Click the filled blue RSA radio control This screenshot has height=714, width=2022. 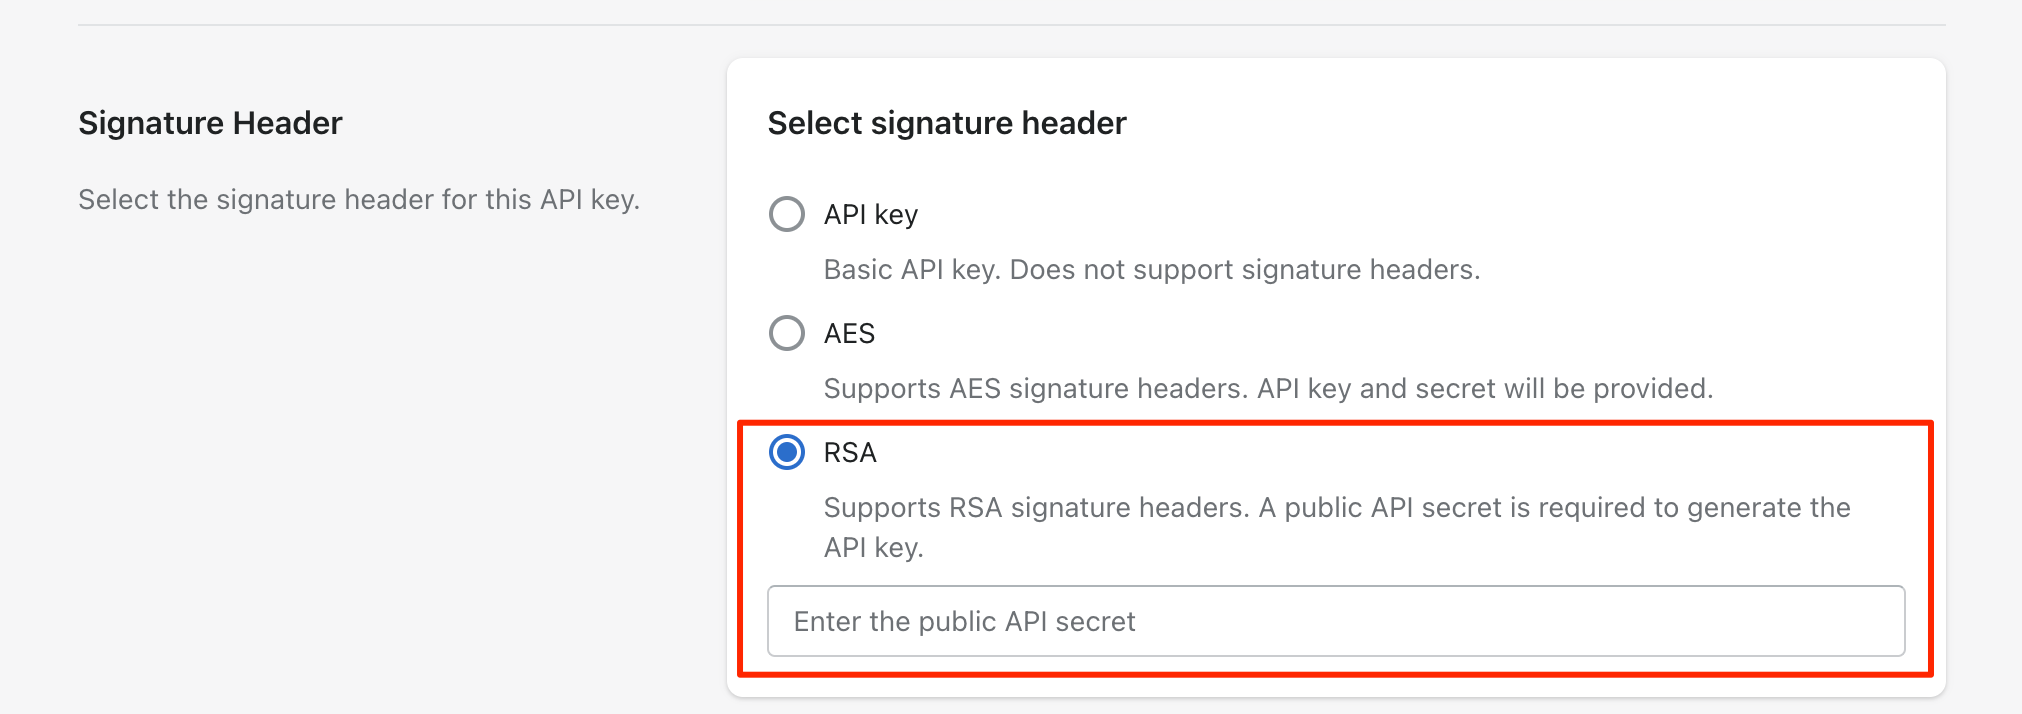tap(788, 452)
